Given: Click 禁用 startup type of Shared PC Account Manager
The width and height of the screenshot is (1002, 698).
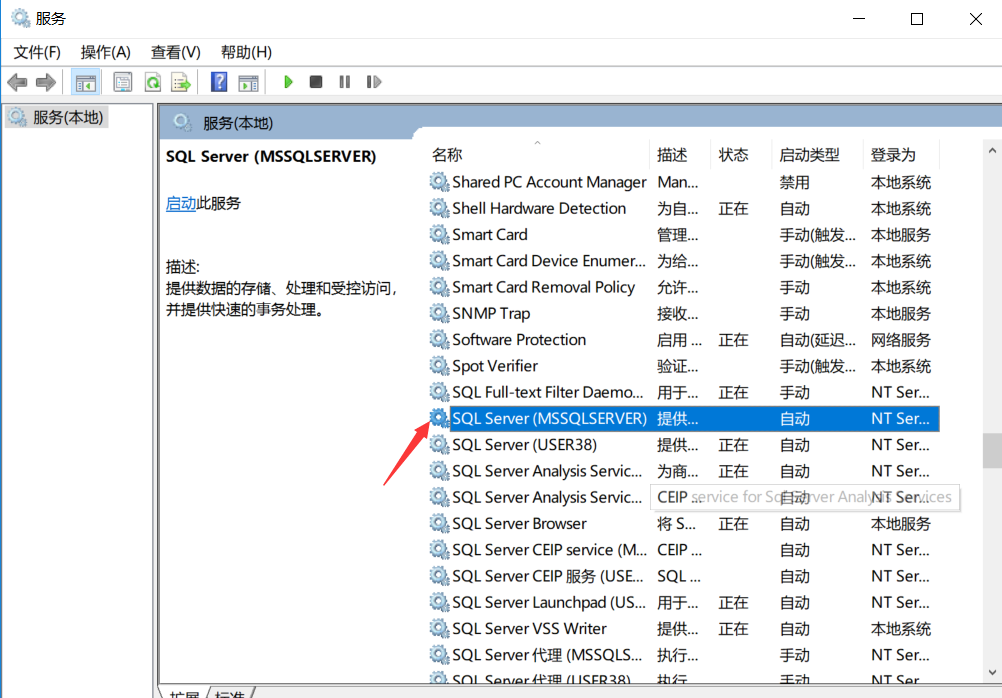Looking at the screenshot, I should pyautogui.click(x=794, y=183).
